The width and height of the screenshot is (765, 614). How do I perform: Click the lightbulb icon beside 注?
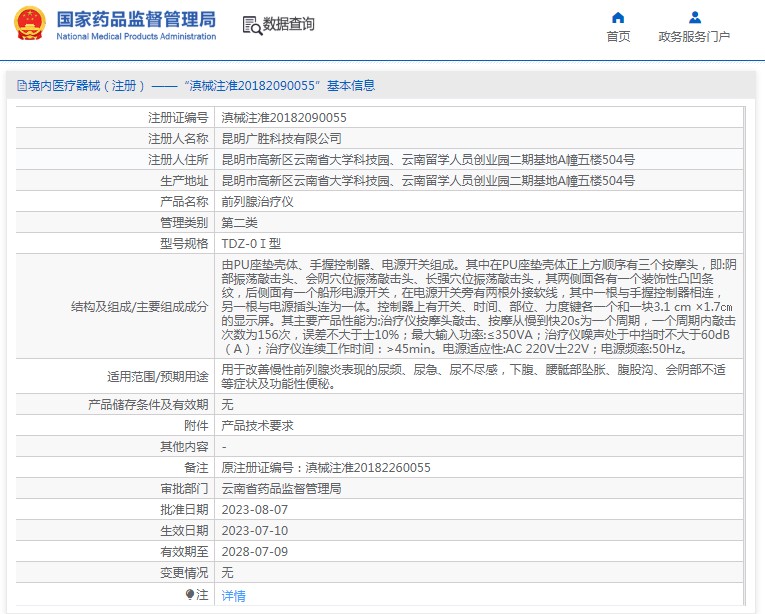click(x=190, y=595)
